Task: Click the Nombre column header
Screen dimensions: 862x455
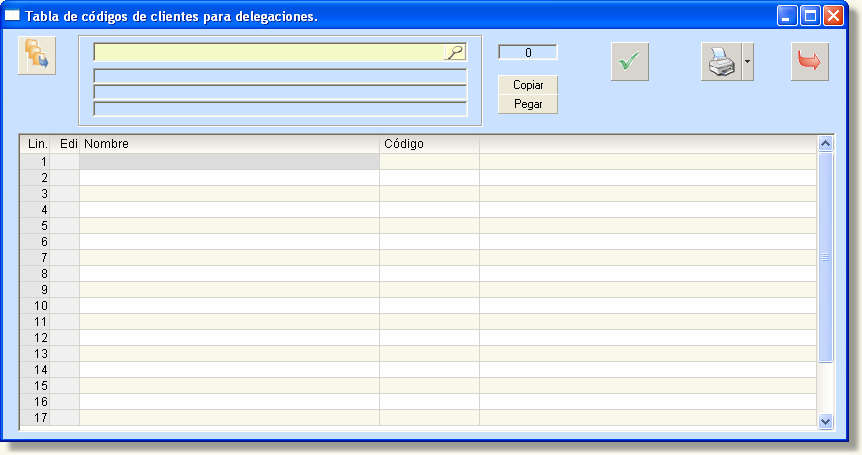Action: (230, 144)
